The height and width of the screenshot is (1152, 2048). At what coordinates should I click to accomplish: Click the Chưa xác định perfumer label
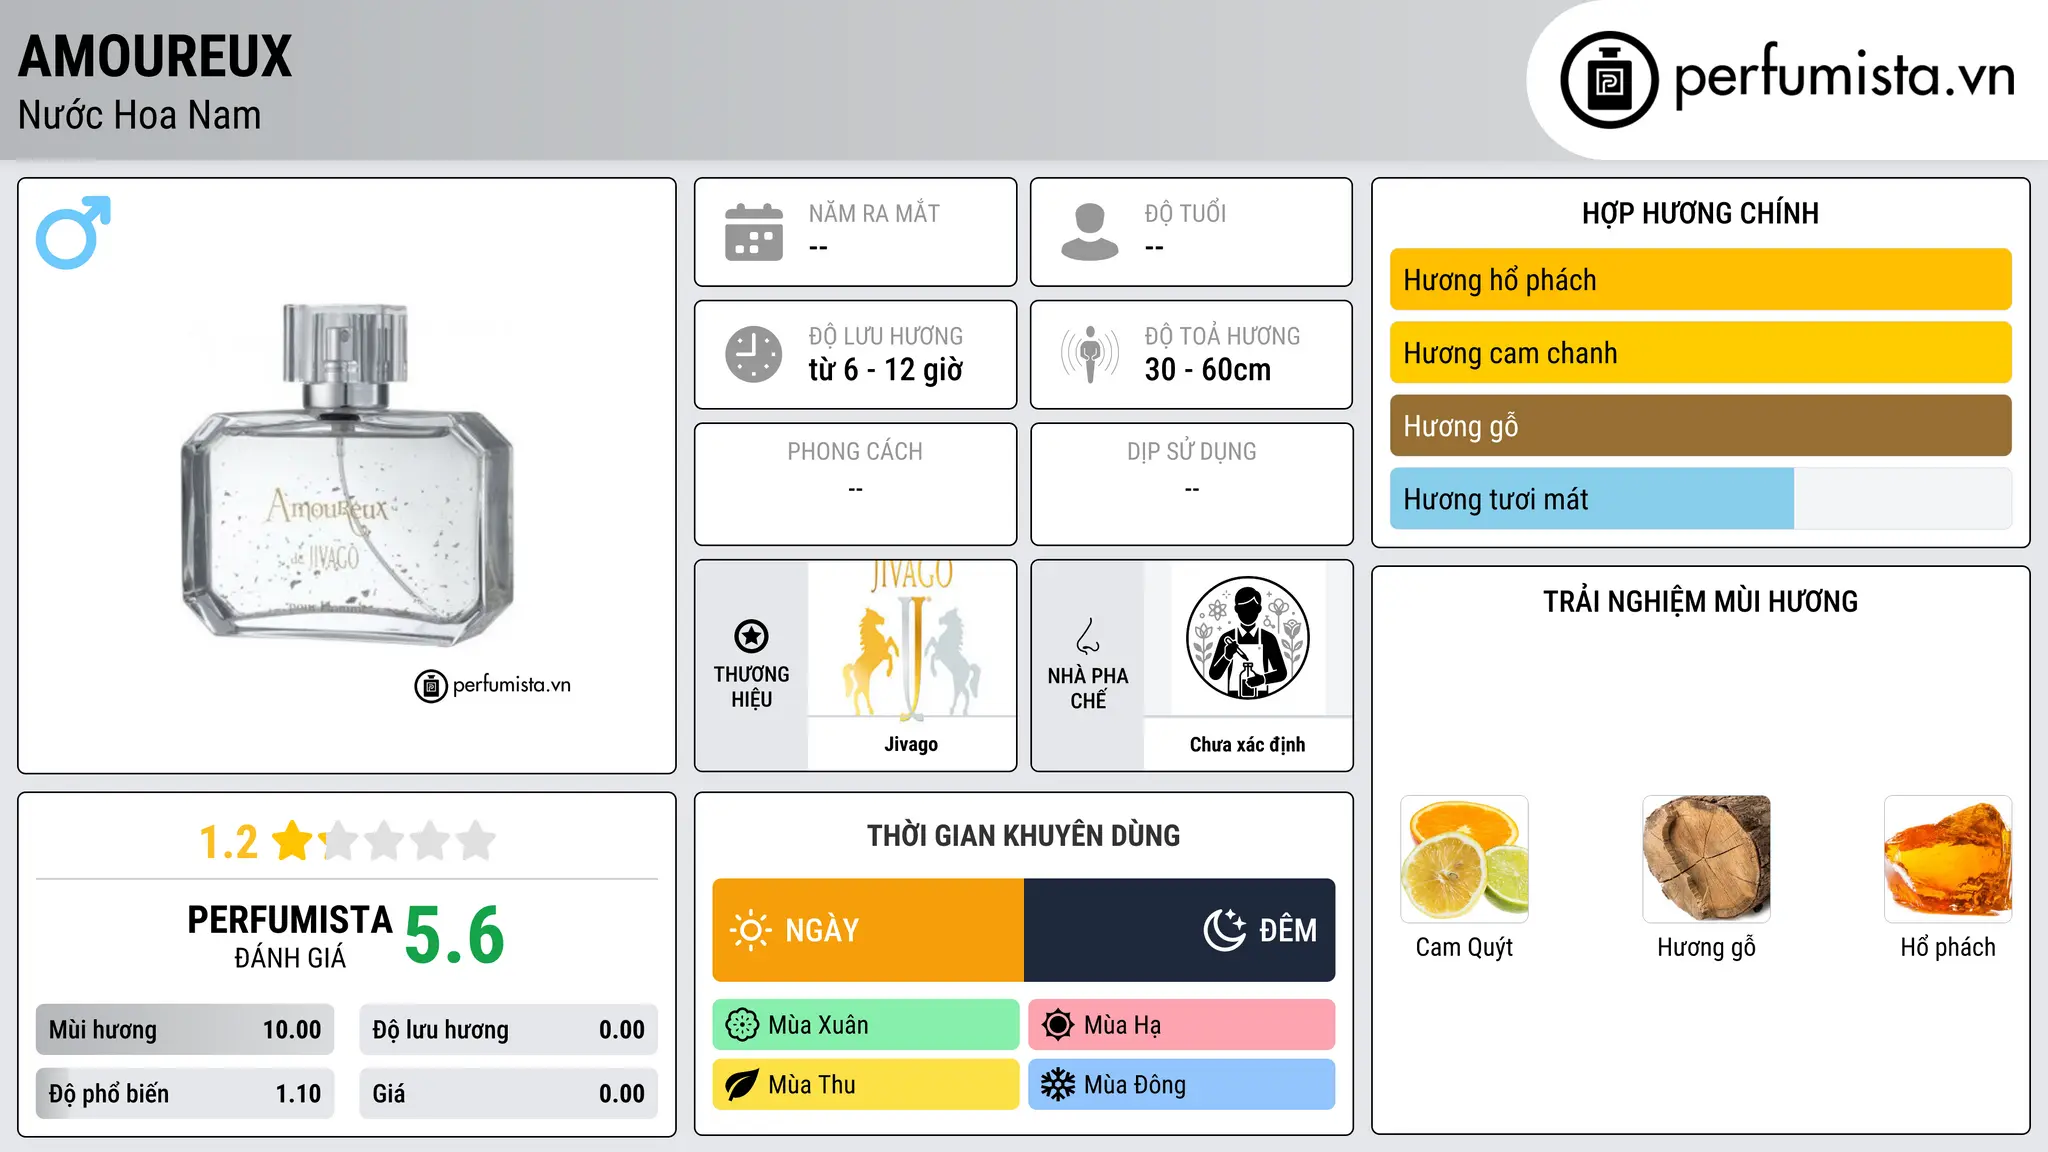click(x=1247, y=744)
